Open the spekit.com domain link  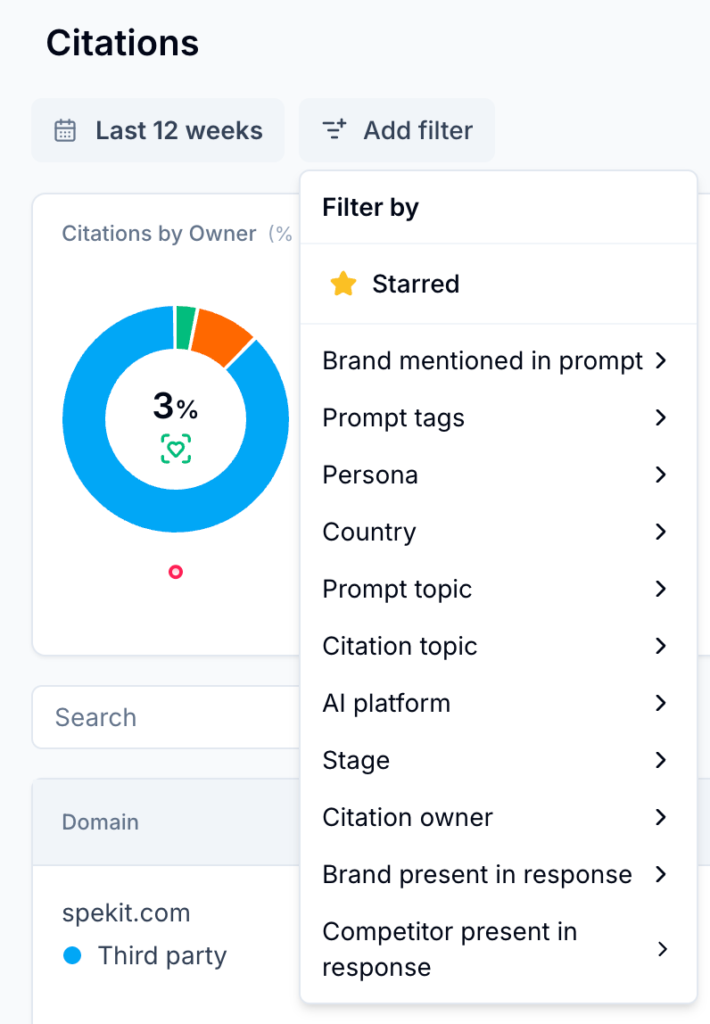pyautogui.click(x=126, y=913)
